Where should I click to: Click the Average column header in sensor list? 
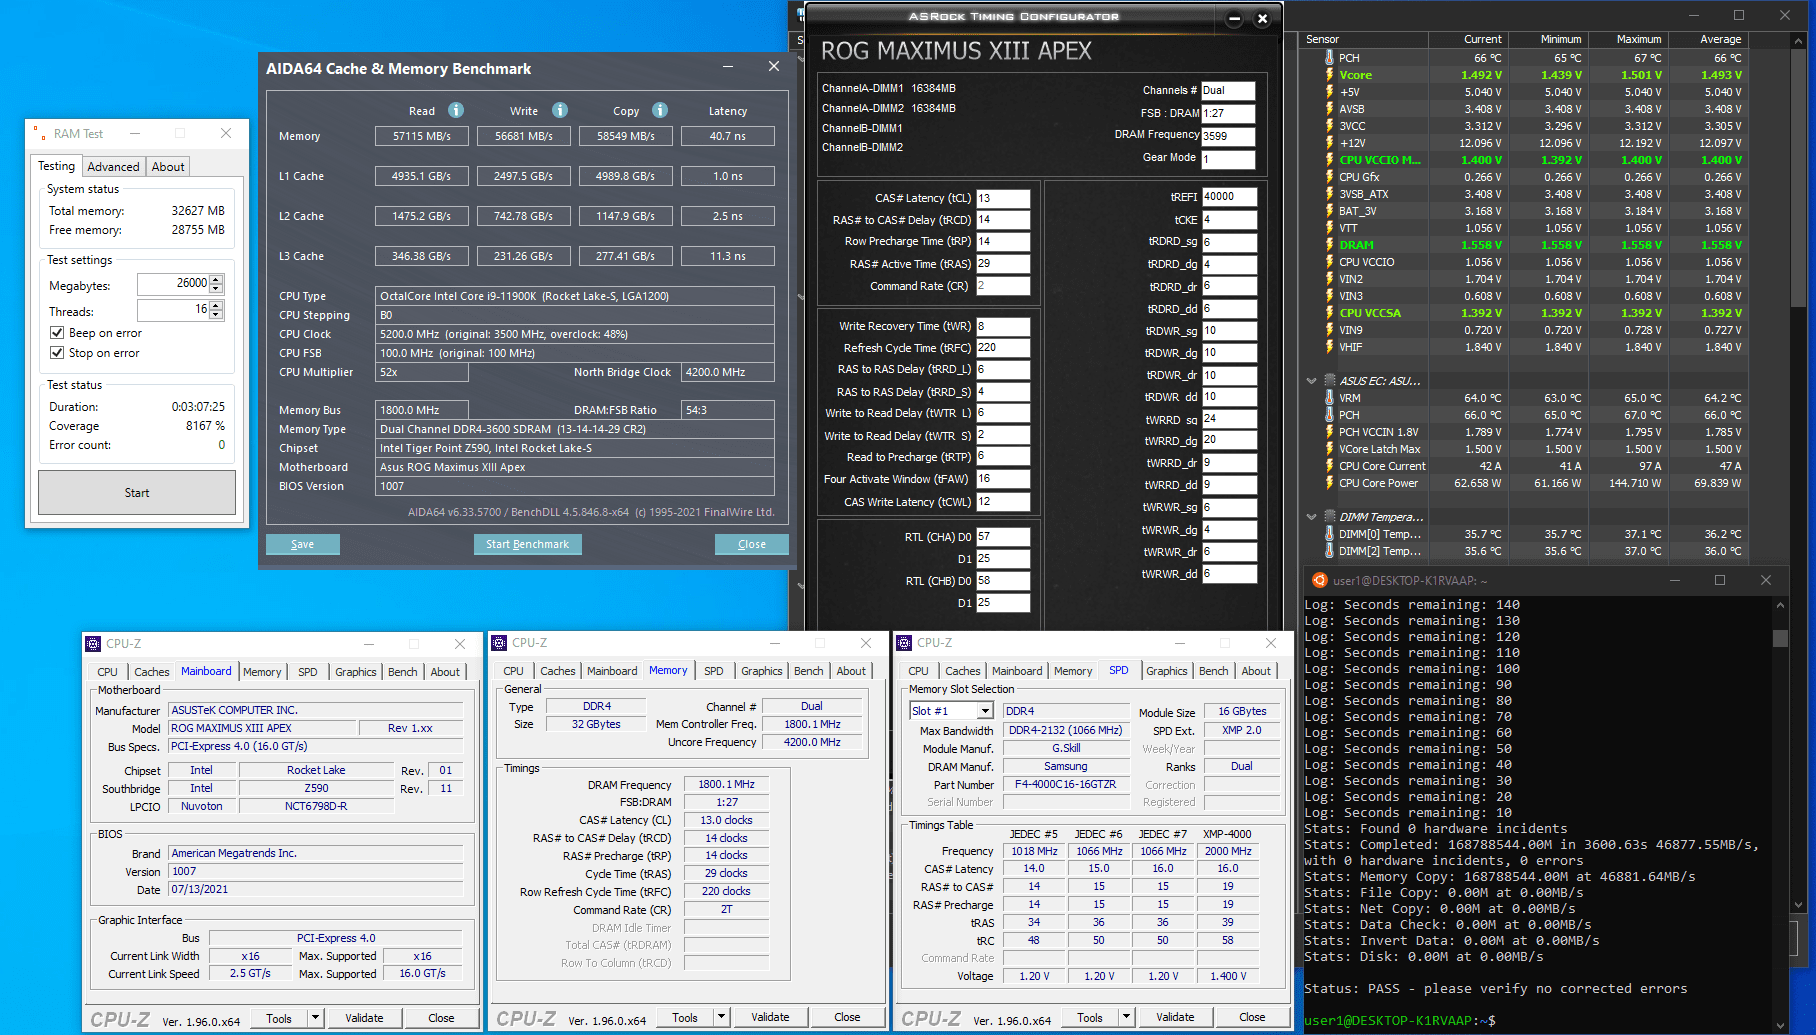tap(1709, 40)
